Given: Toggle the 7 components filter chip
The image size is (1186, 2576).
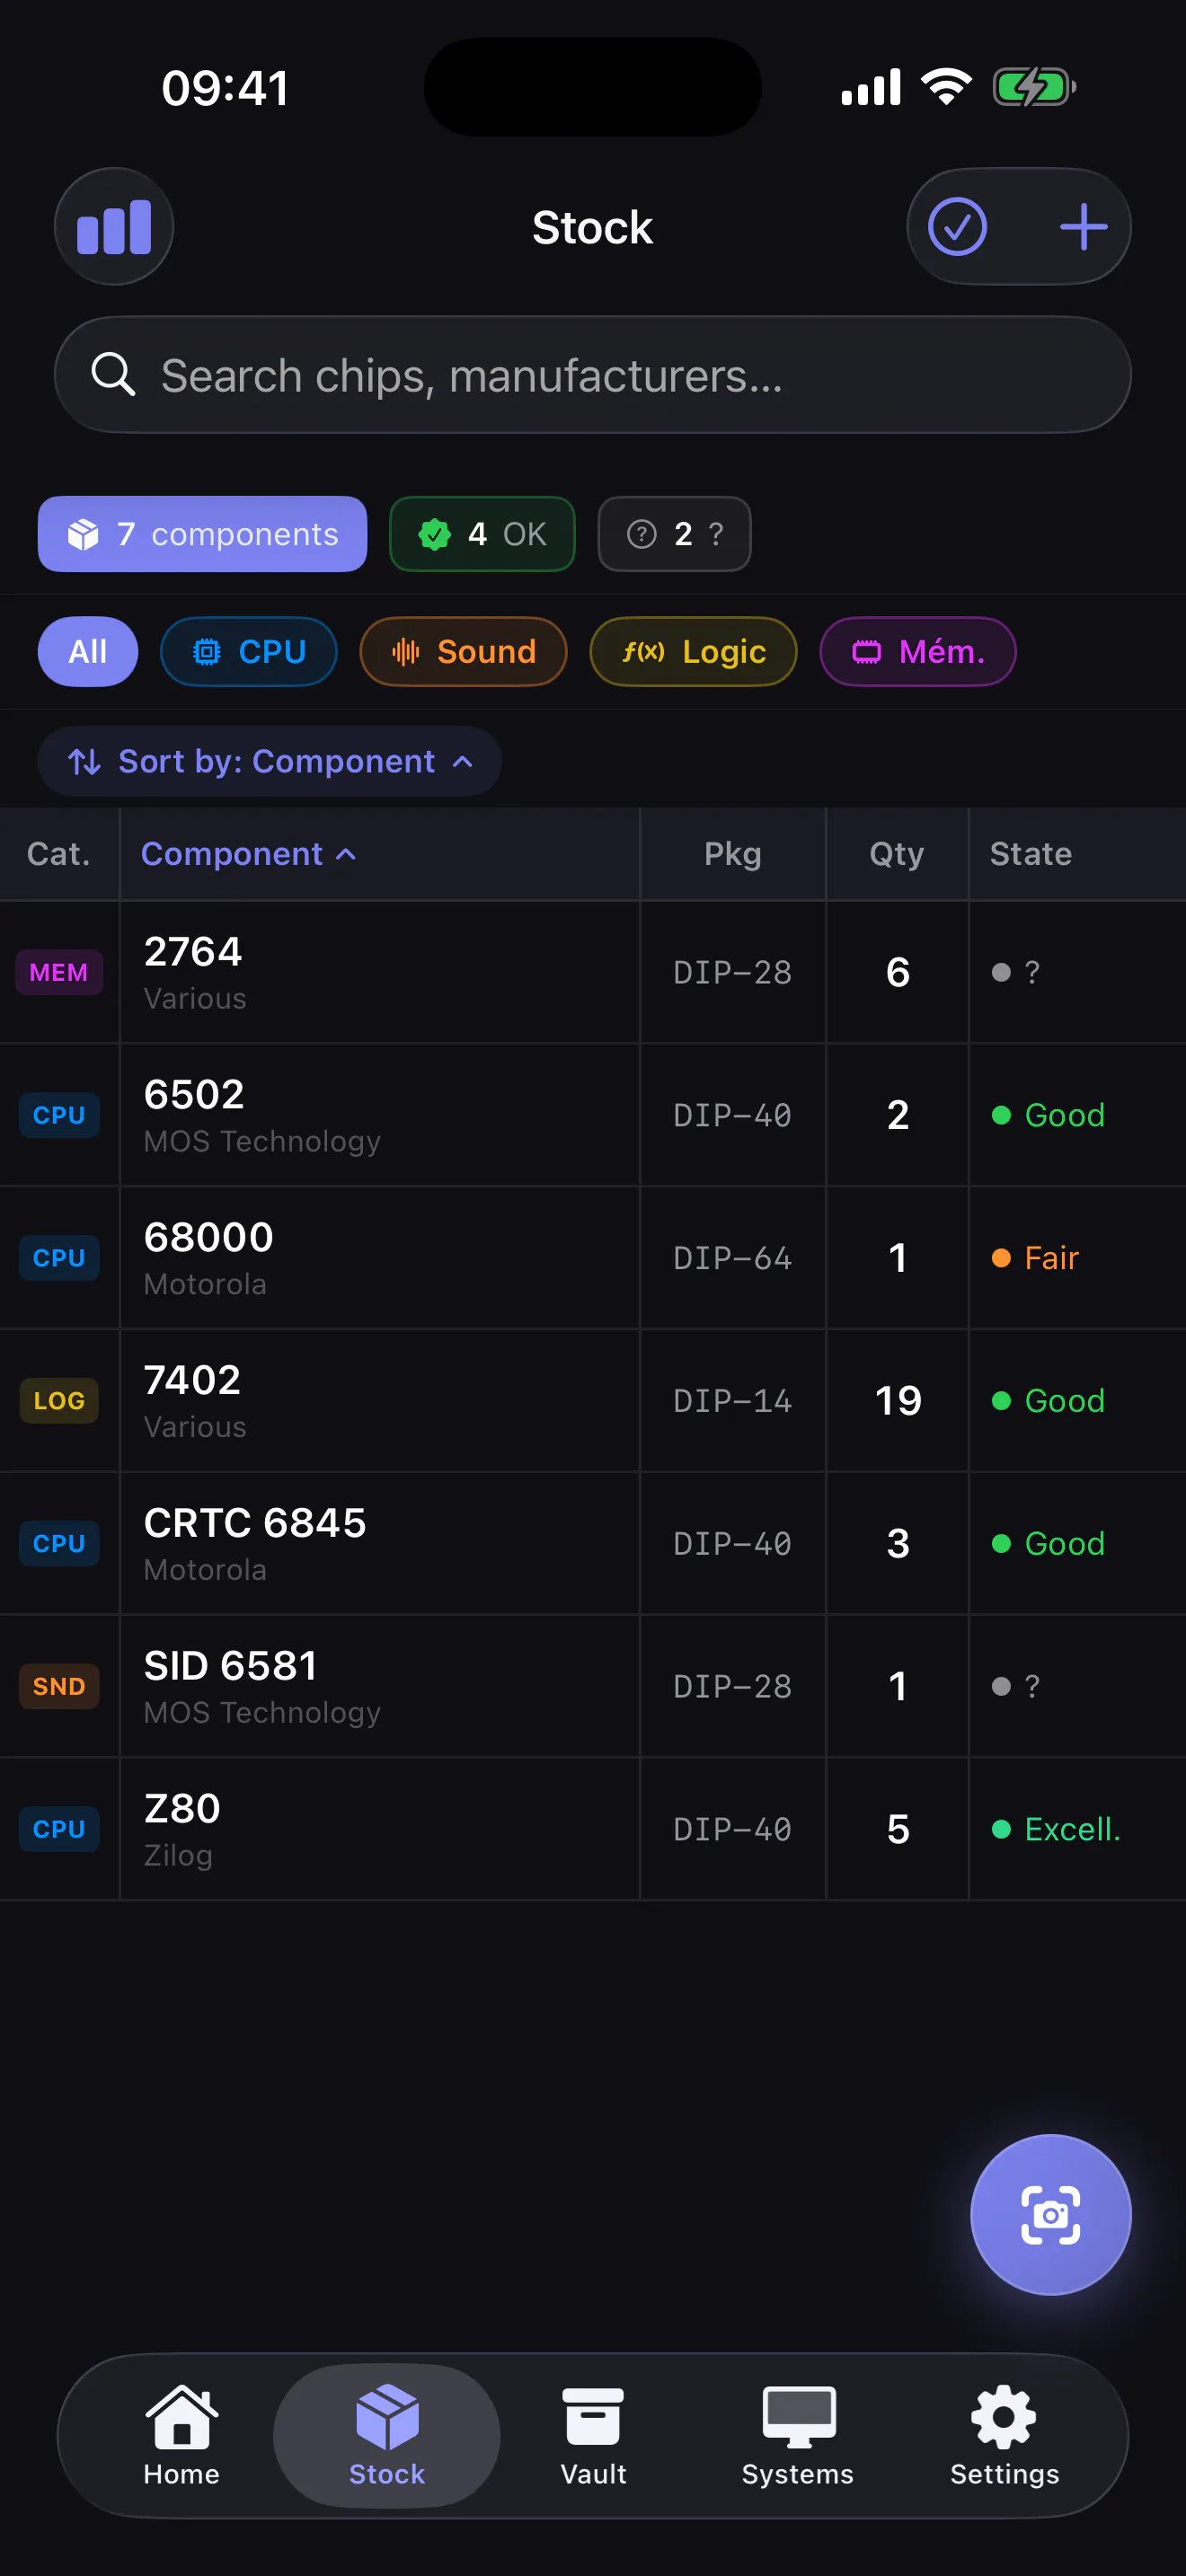Looking at the screenshot, I should coord(202,534).
